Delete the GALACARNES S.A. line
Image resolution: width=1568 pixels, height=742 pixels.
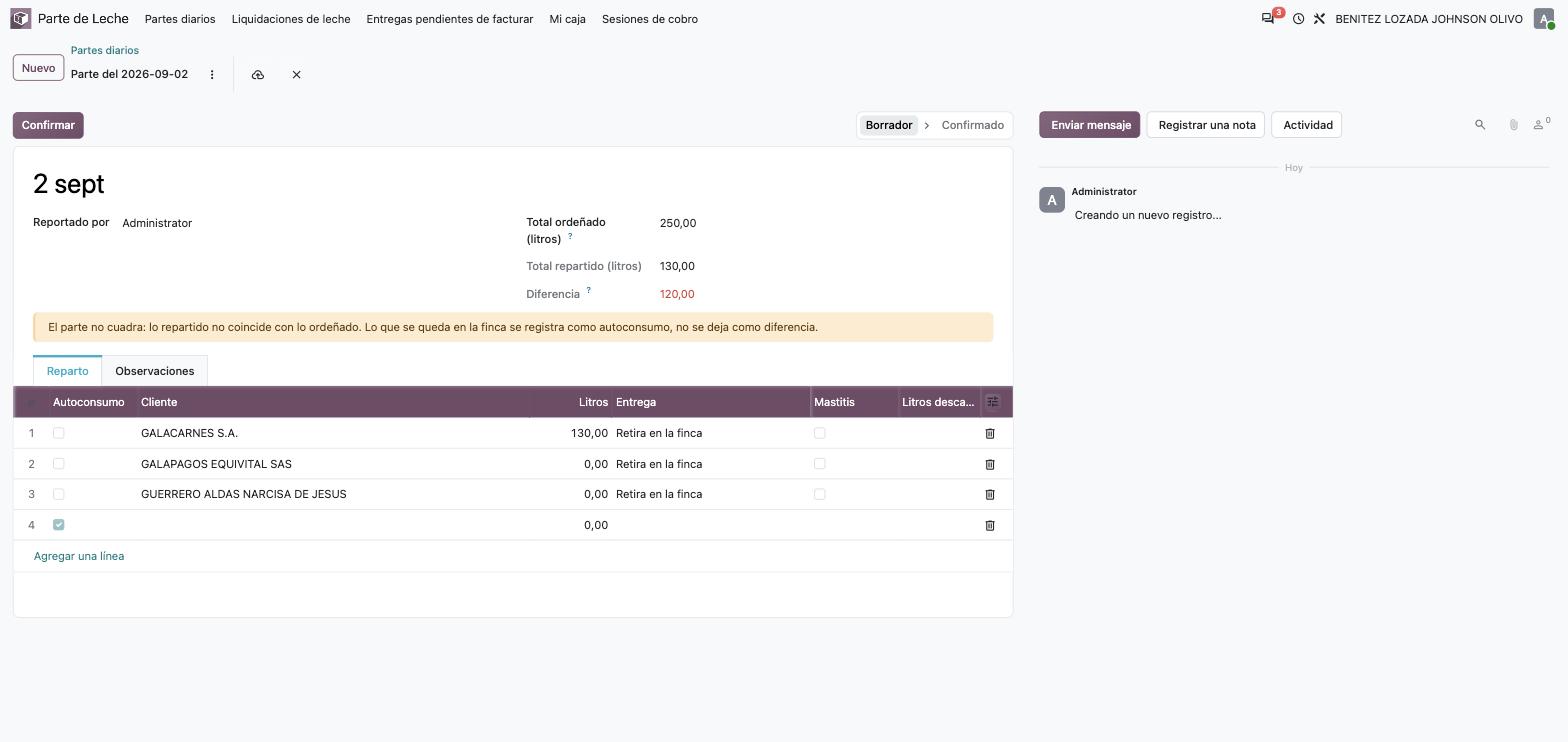pos(990,433)
